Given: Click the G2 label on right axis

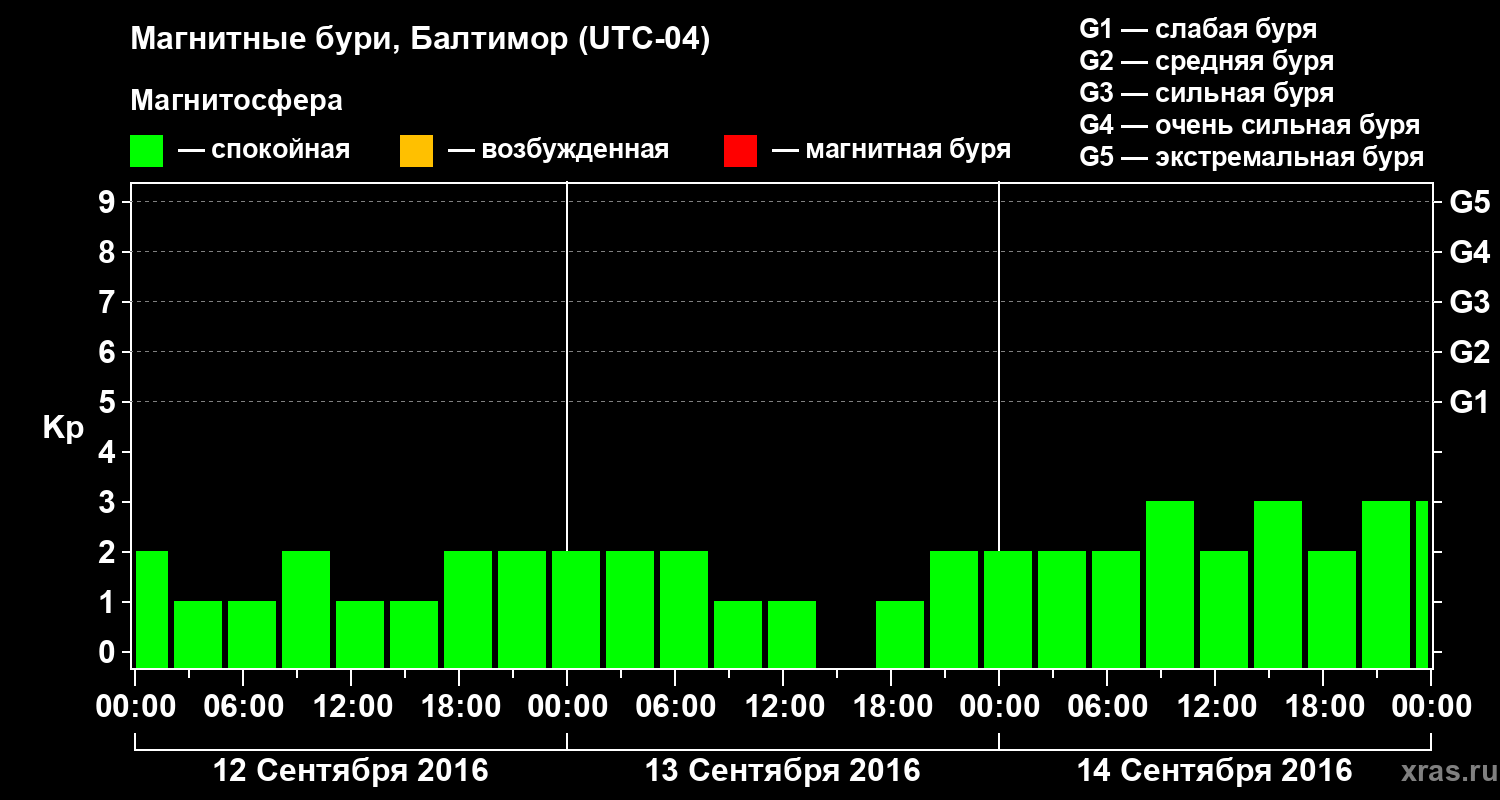Looking at the screenshot, I should [x=1469, y=352].
